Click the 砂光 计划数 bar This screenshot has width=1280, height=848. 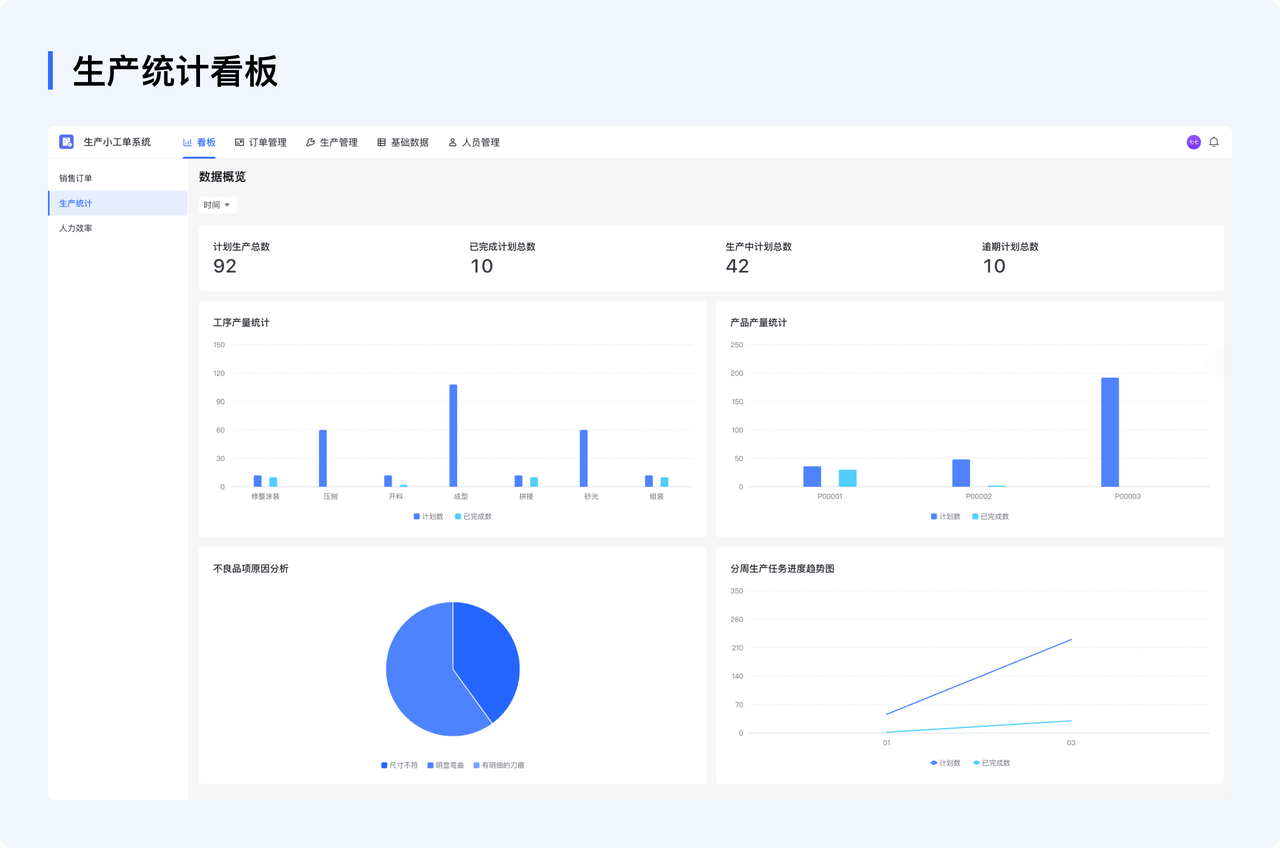[x=584, y=458]
